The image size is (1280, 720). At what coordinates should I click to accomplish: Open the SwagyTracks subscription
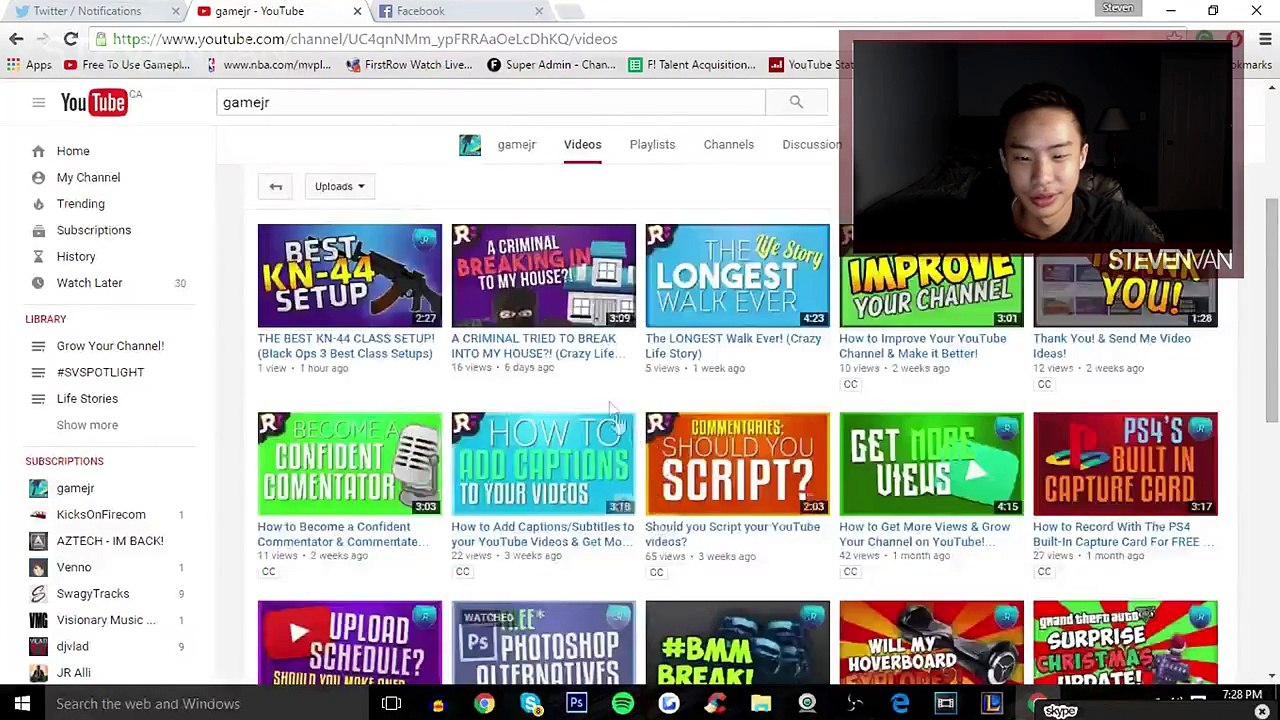tap(93, 594)
